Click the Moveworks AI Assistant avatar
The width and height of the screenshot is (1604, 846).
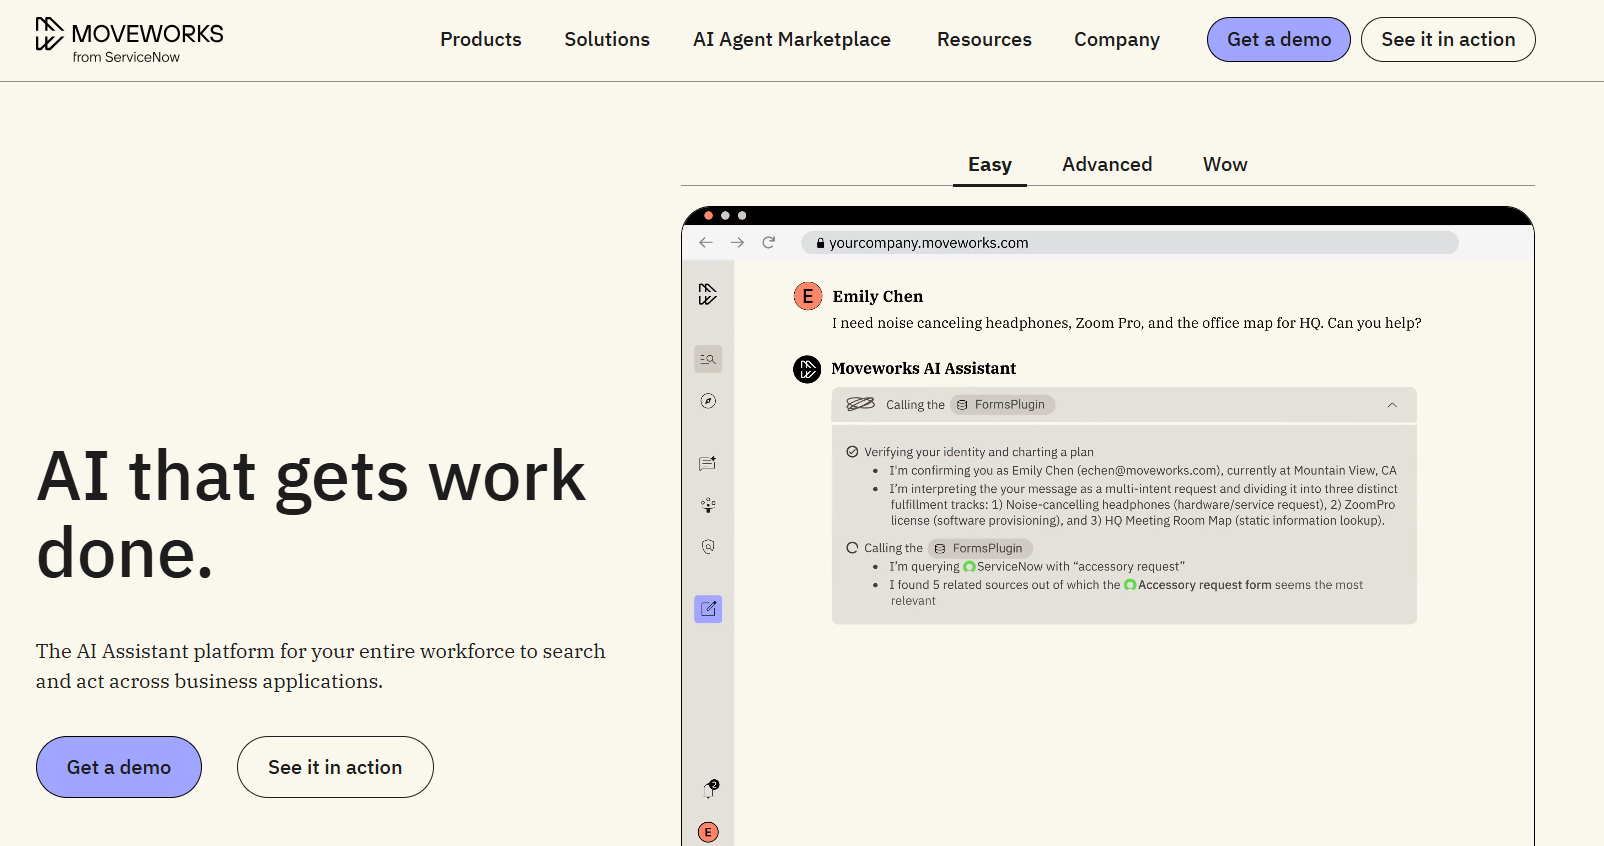click(x=807, y=369)
